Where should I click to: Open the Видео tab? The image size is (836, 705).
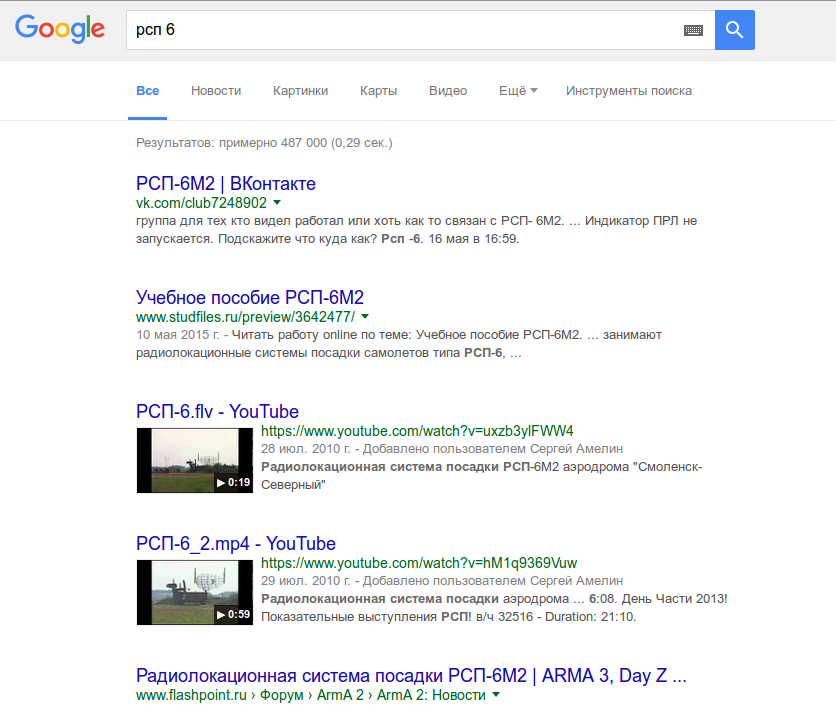(x=448, y=91)
